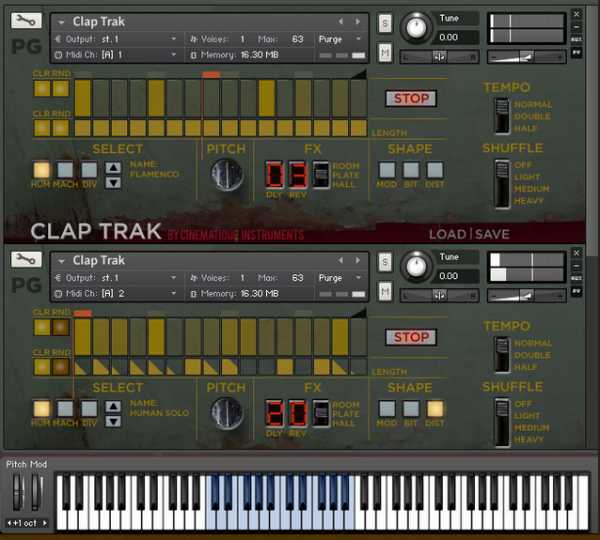600x540 pixels.
Task: Go to previous instrument in bottom header
Action: pyautogui.click(x=341, y=261)
